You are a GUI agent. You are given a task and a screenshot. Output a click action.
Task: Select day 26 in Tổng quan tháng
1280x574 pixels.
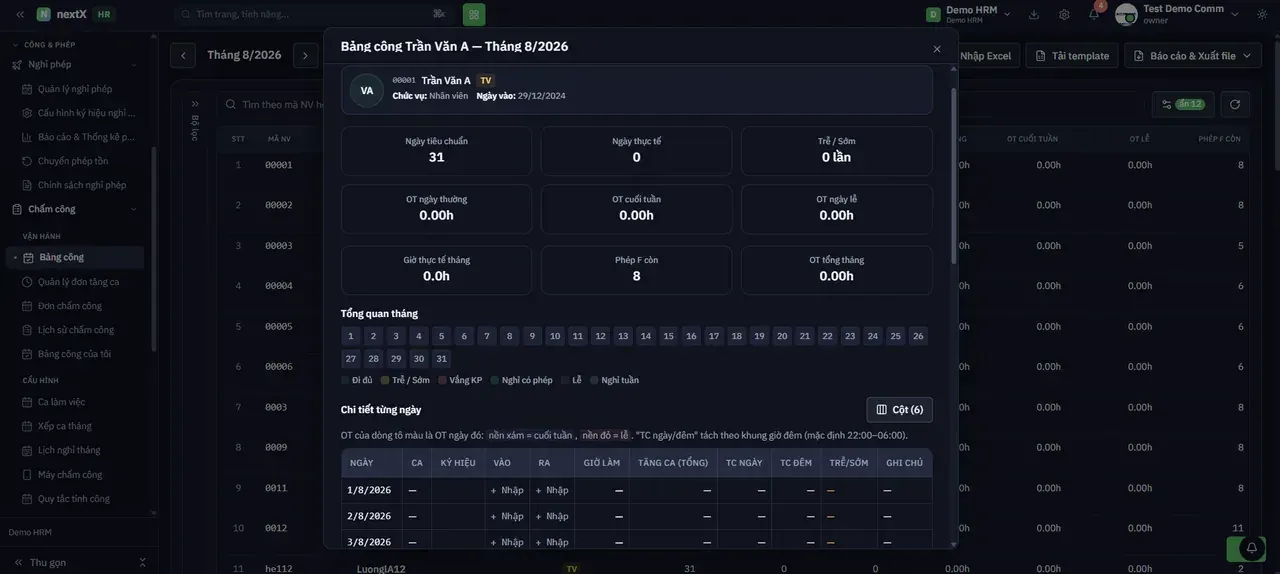[918, 336]
